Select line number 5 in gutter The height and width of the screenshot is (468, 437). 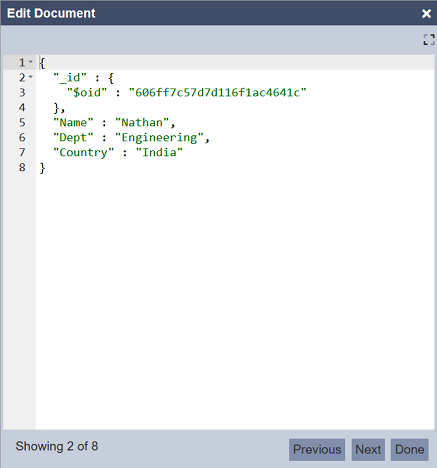tap(22, 122)
